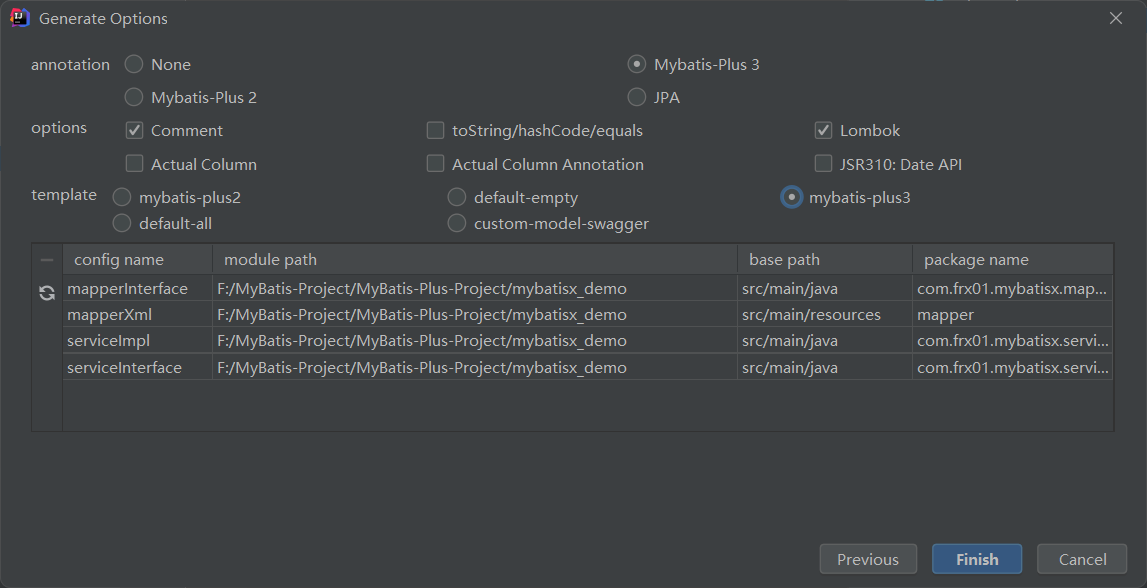Select the Mybatis-Plus 3 annotation option
The width and height of the screenshot is (1147, 588).
pos(636,64)
